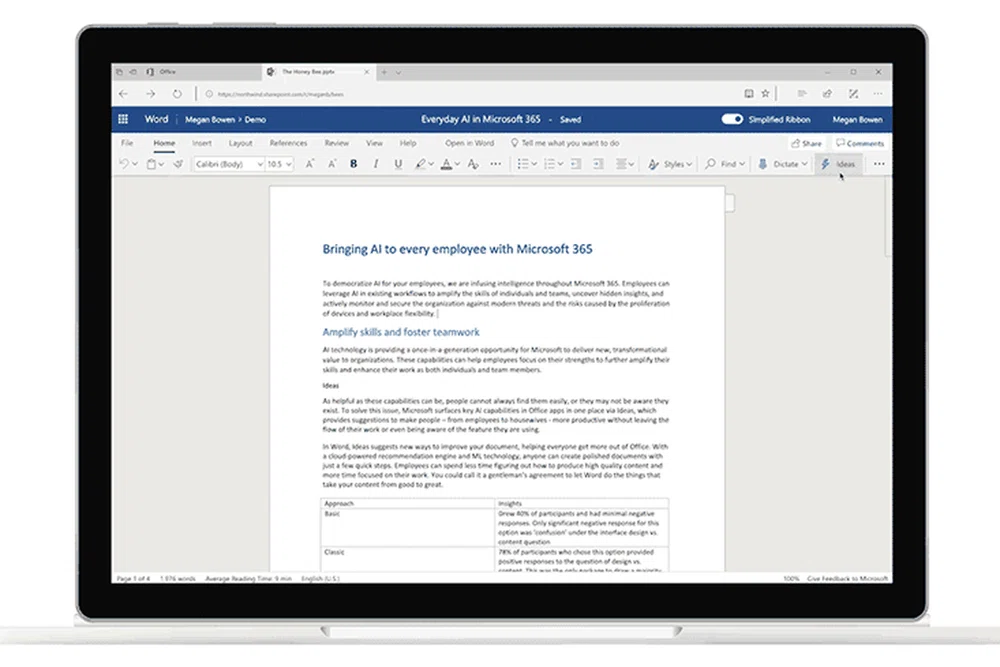Click the grow font size icon
Screen dimensions: 1000x667
click(x=309, y=164)
